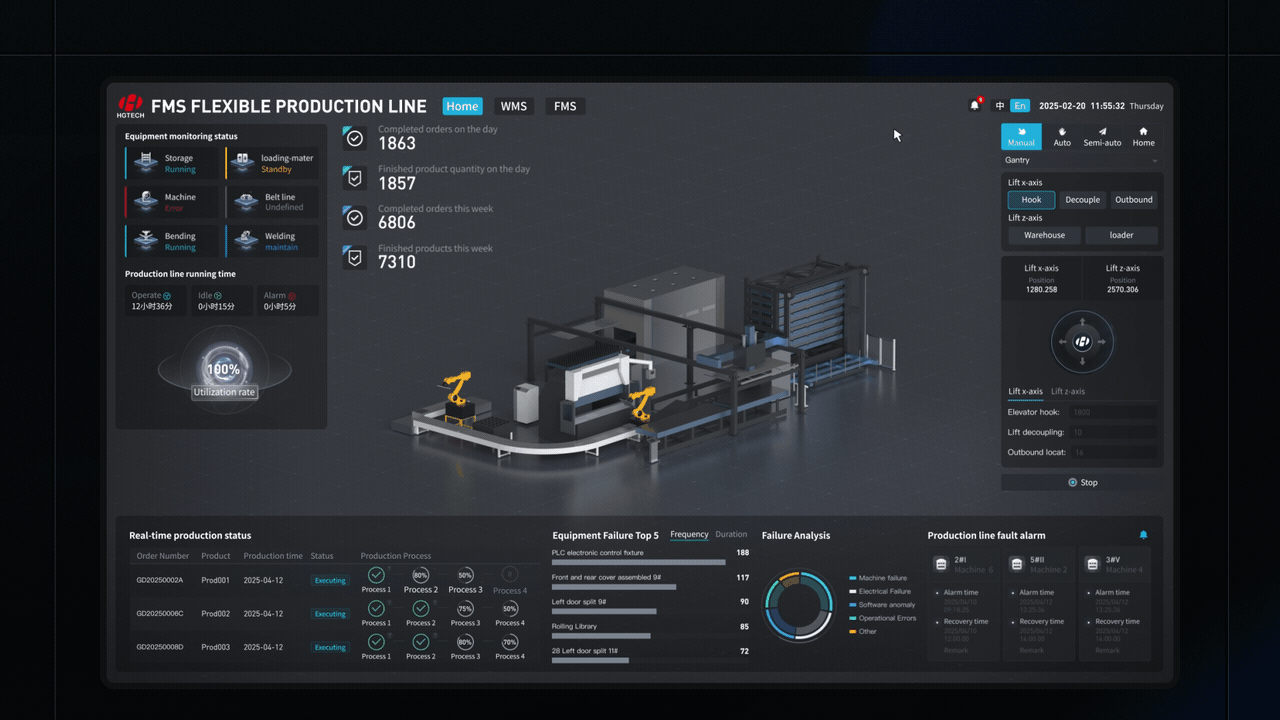Image resolution: width=1280 pixels, height=720 pixels.
Task: Click the Completed orders this week icon
Action: [354, 217]
